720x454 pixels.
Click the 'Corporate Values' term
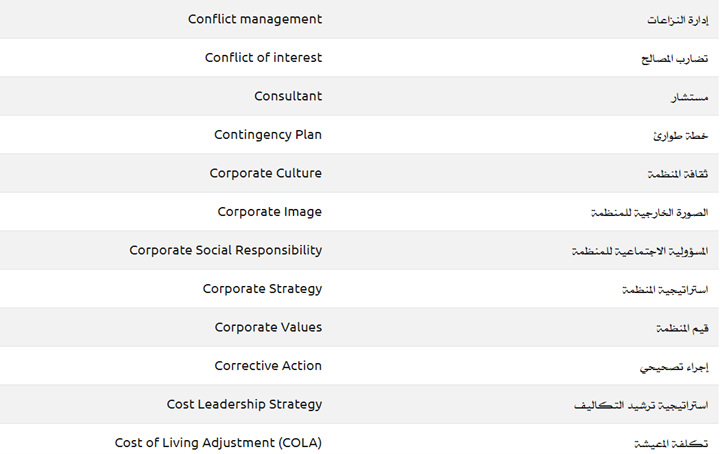click(x=268, y=327)
